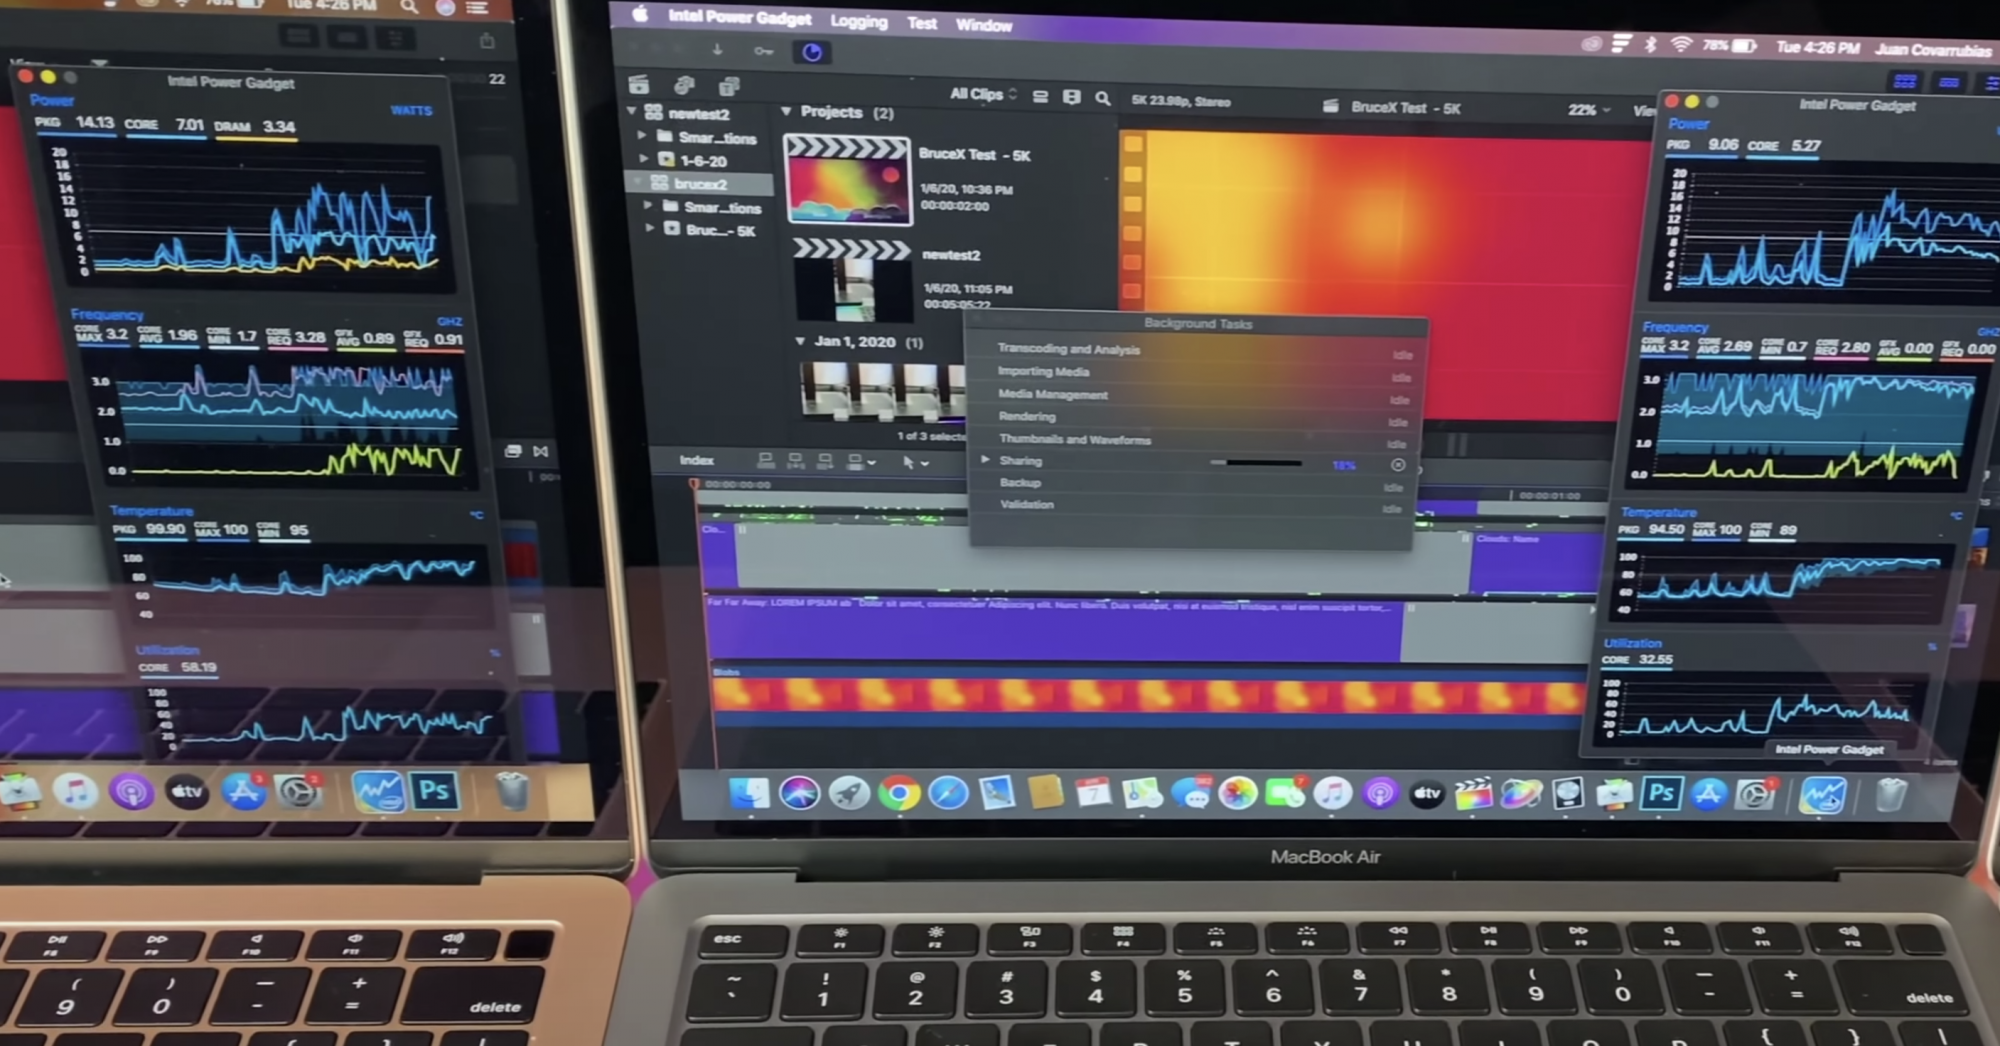This screenshot has height=1046, width=2000.
Task: Select the newtest2 project thumbnail
Action: (x=852, y=281)
